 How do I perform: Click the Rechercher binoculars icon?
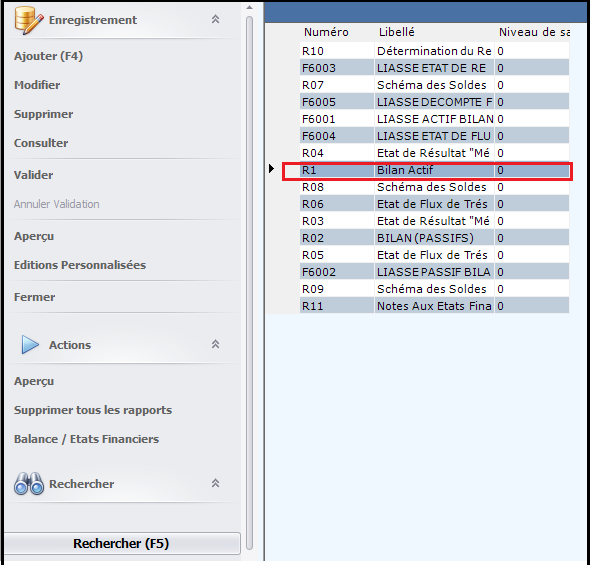[29, 484]
